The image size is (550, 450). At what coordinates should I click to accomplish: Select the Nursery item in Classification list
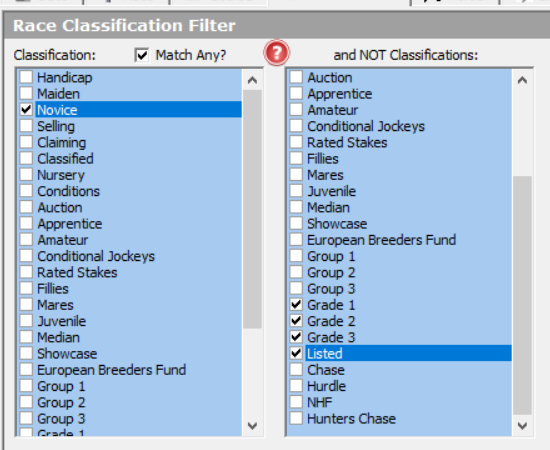(x=61, y=175)
